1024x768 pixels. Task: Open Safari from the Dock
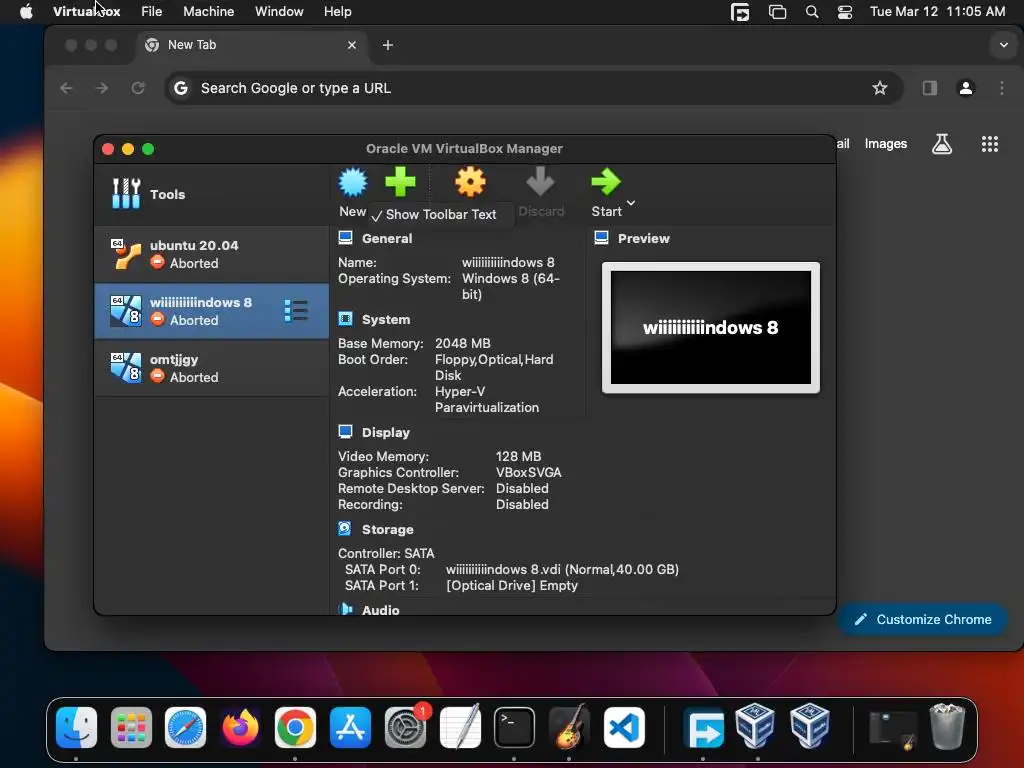point(185,727)
